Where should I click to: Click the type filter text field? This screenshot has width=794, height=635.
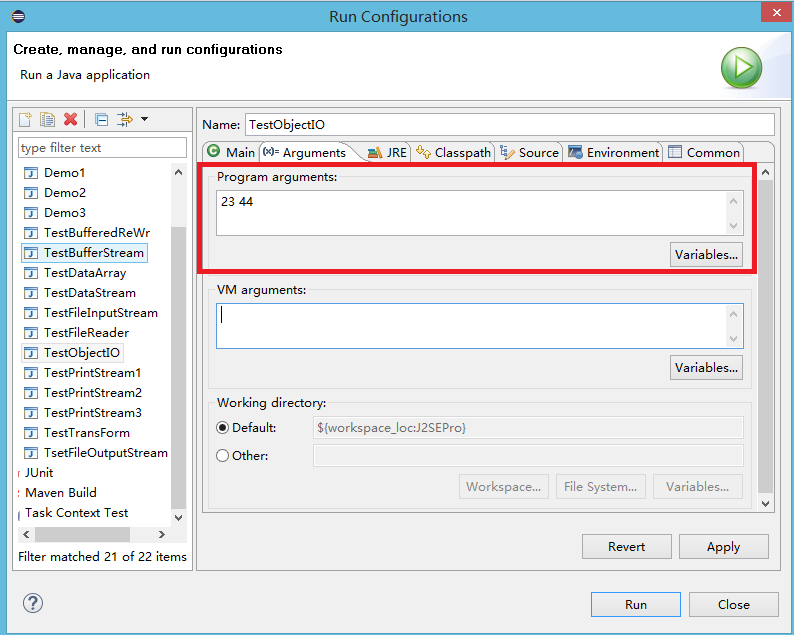click(102, 148)
